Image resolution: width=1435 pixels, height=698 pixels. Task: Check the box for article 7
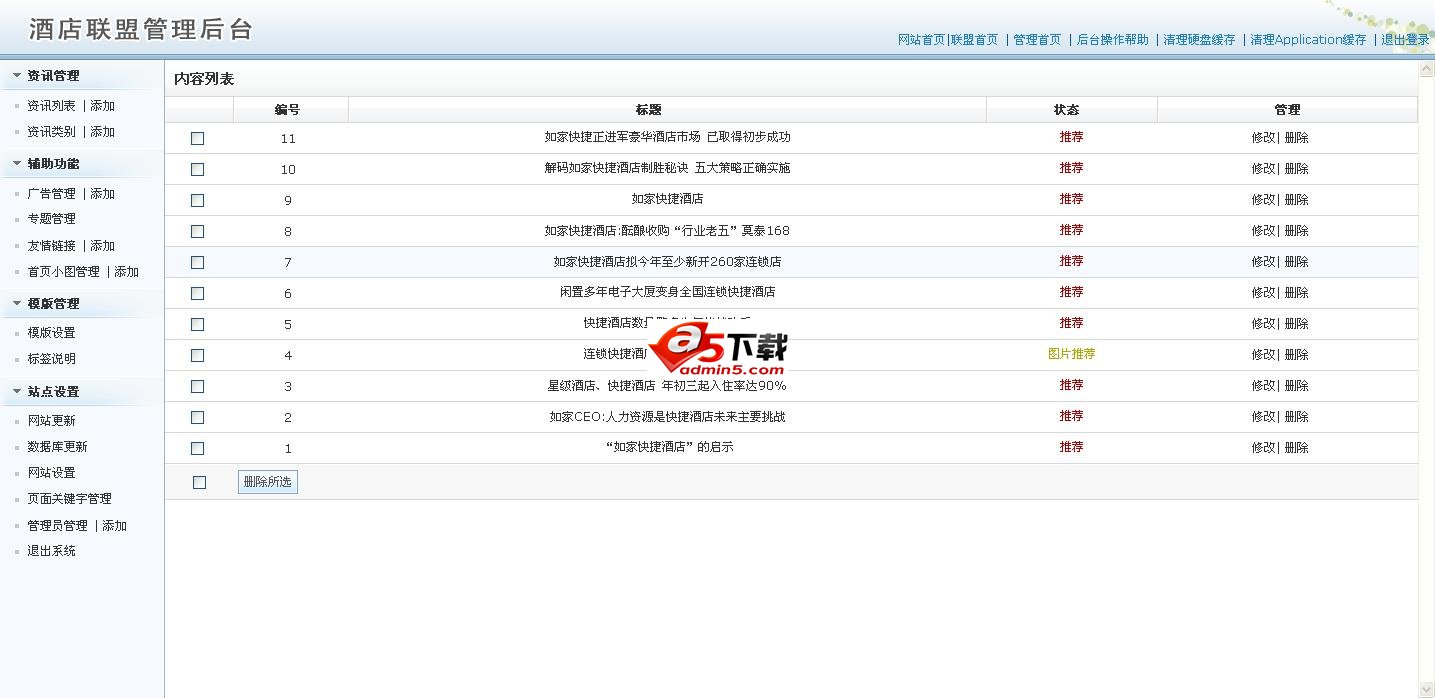197,262
